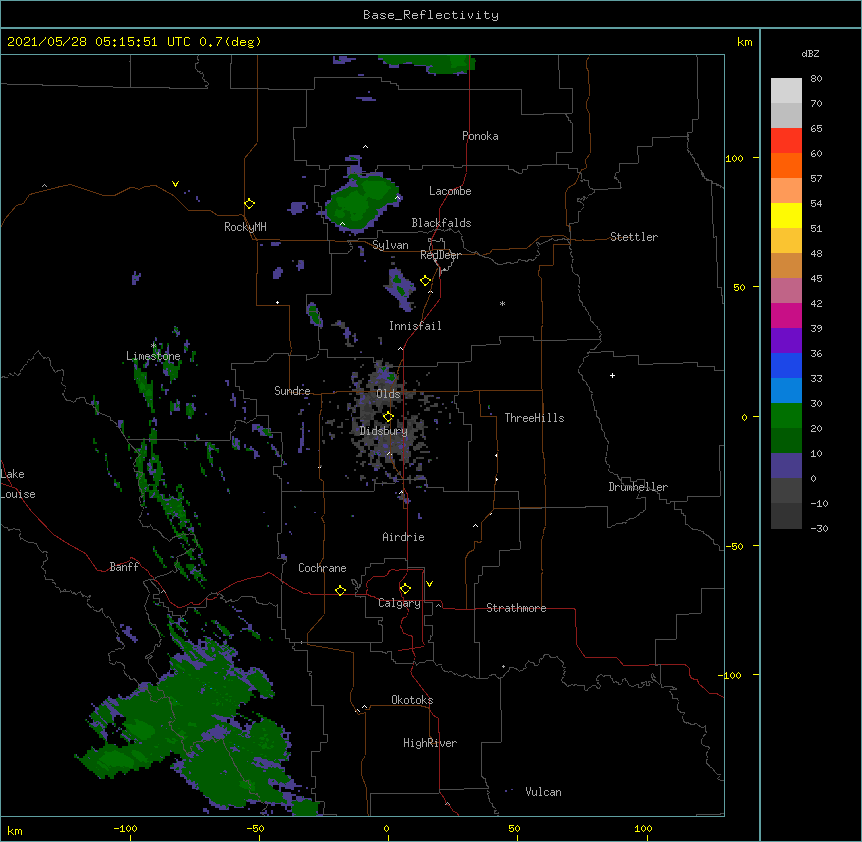This screenshot has width=862, height=842.
Task: Click the Strathmore label
Action: (x=516, y=608)
